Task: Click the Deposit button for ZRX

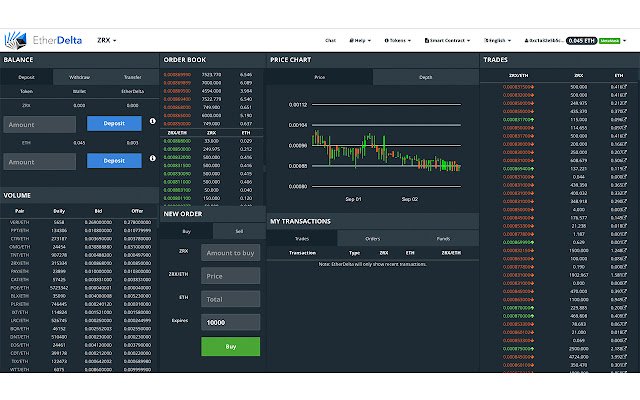Action: [114, 123]
